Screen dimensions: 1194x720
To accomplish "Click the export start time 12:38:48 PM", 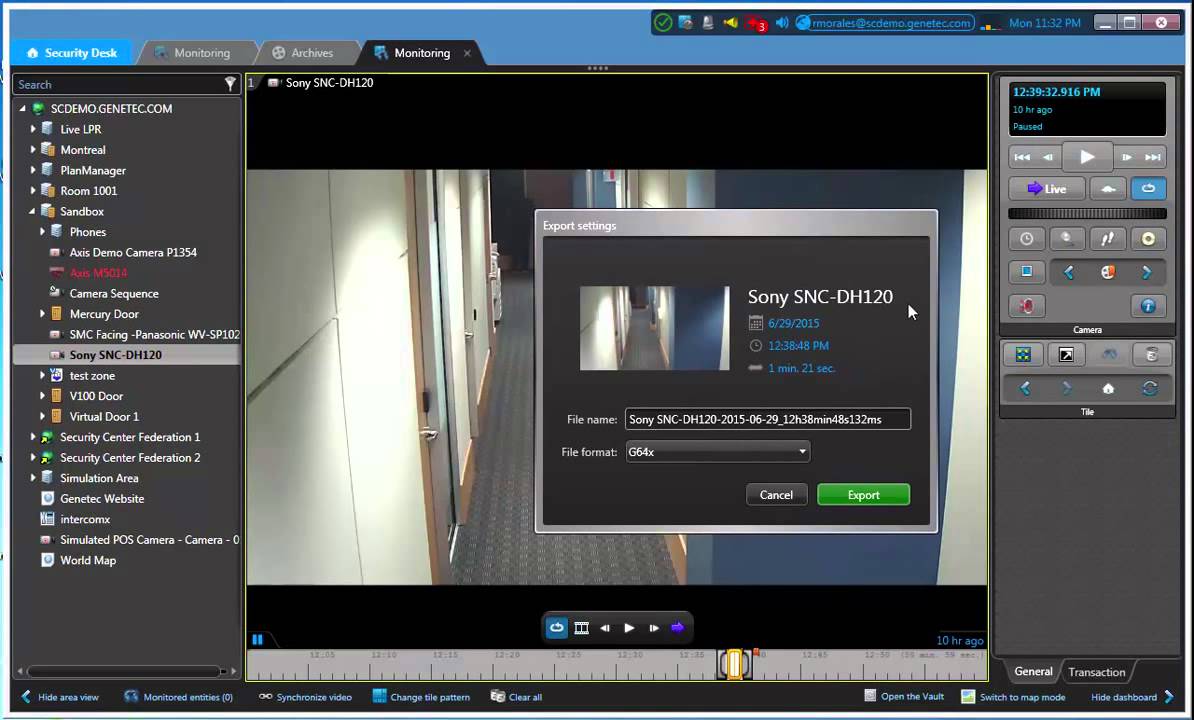I will 798,346.
